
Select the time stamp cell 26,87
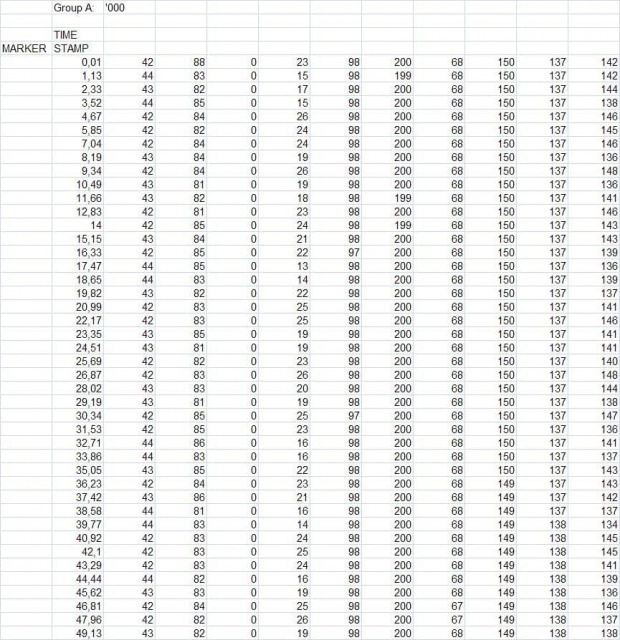78,375
